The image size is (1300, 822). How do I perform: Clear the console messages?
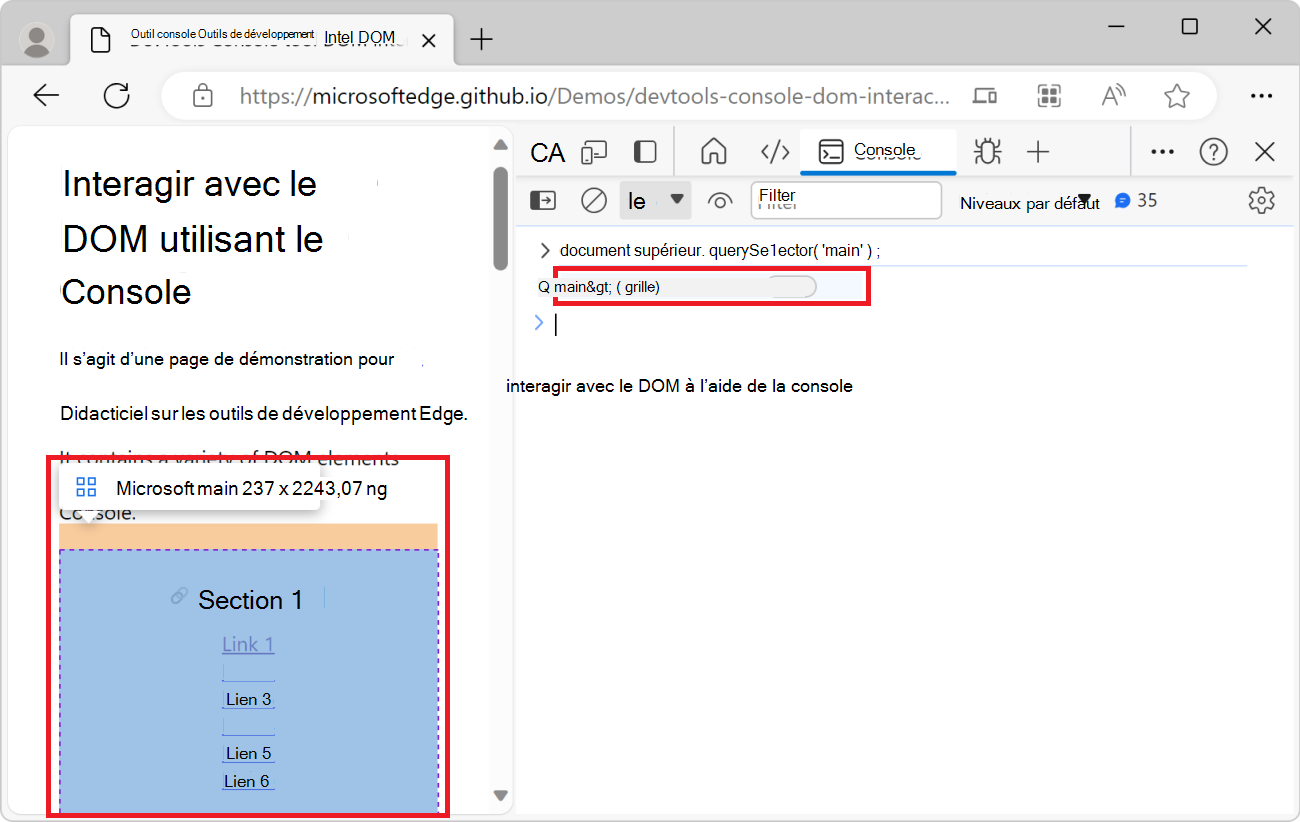(593, 200)
